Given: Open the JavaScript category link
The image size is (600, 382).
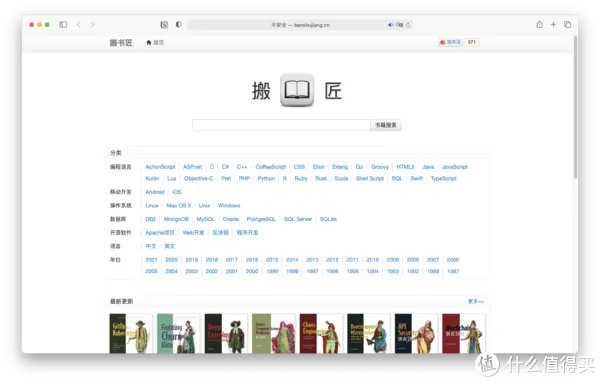Looking at the screenshot, I should (x=455, y=167).
